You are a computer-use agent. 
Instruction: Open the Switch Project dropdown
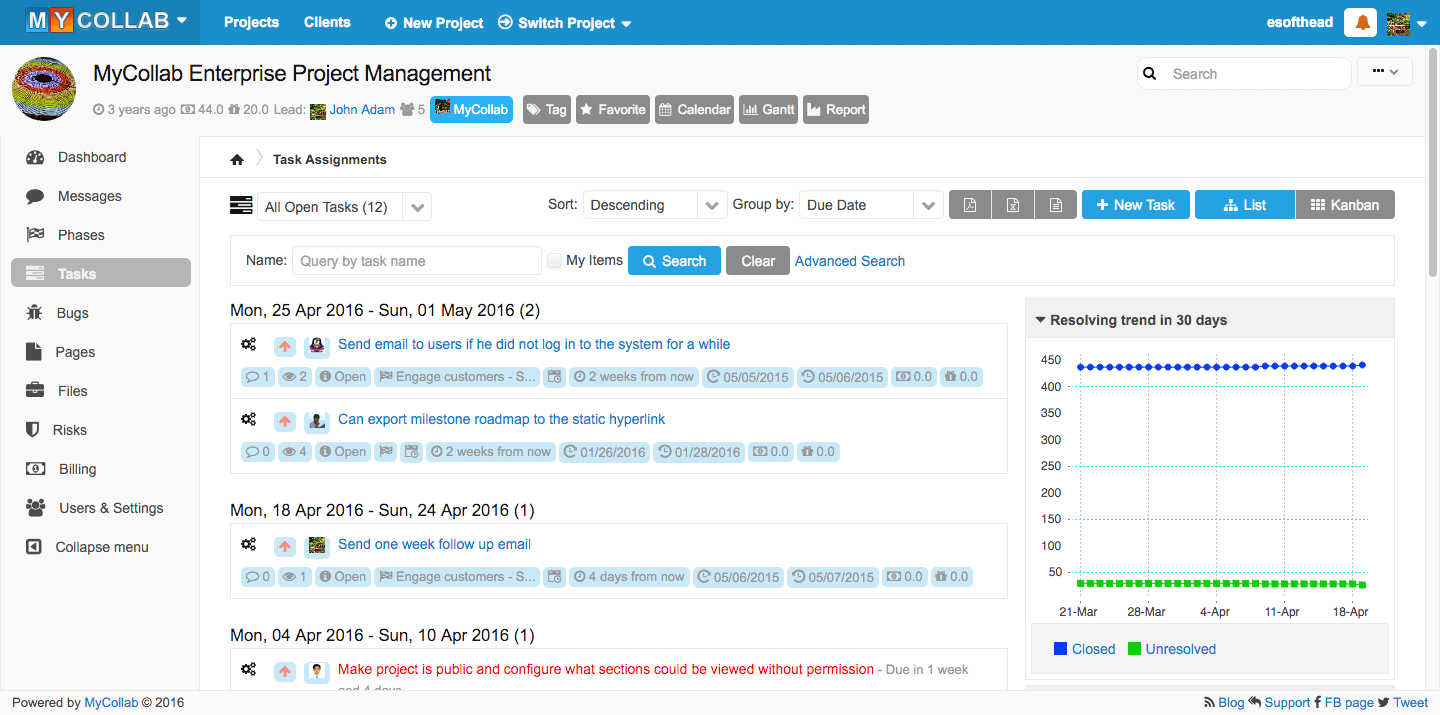coord(564,23)
